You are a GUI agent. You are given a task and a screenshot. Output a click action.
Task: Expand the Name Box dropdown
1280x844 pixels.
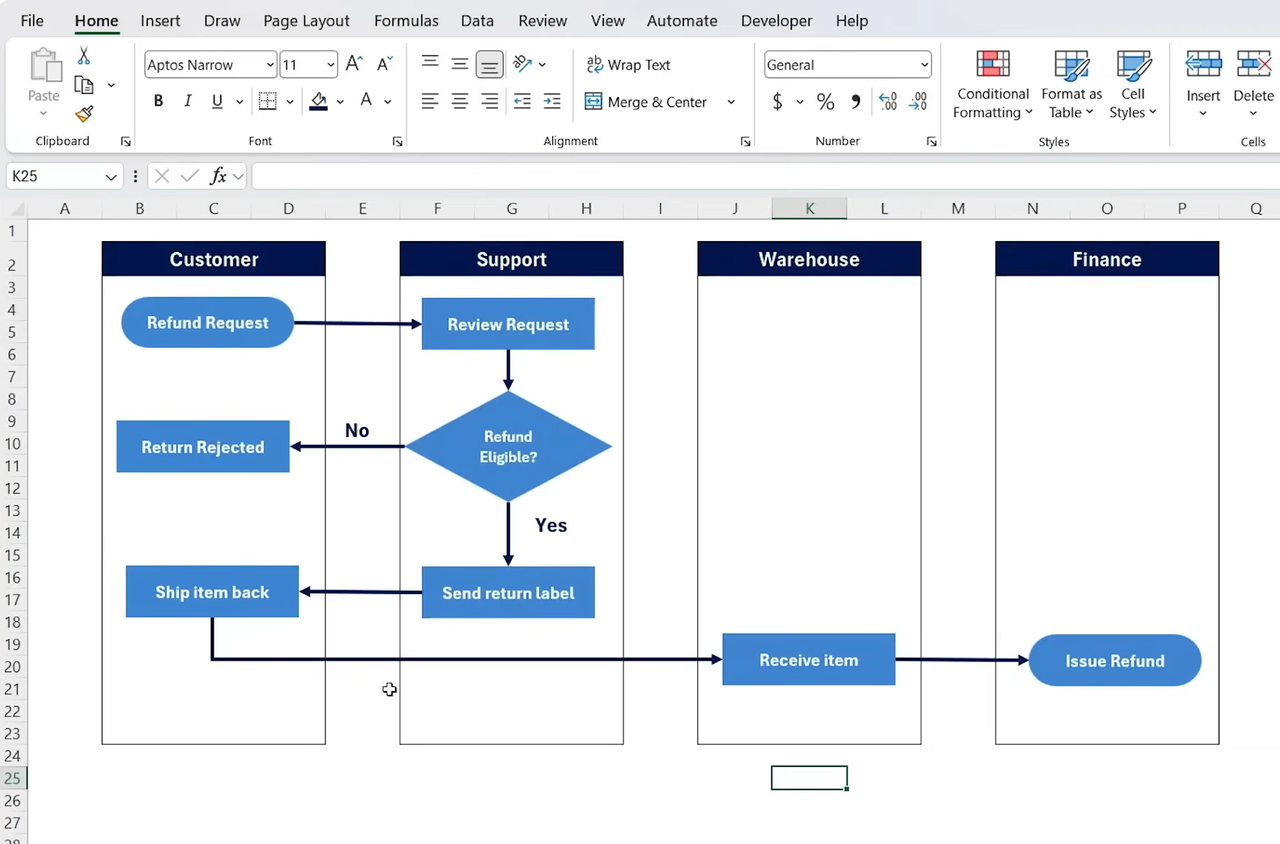point(111,177)
